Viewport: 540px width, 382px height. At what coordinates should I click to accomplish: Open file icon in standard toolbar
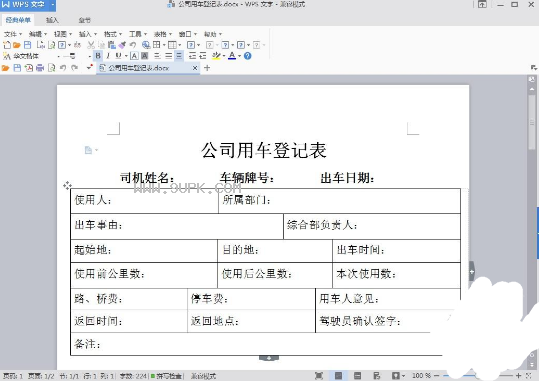click(x=17, y=45)
